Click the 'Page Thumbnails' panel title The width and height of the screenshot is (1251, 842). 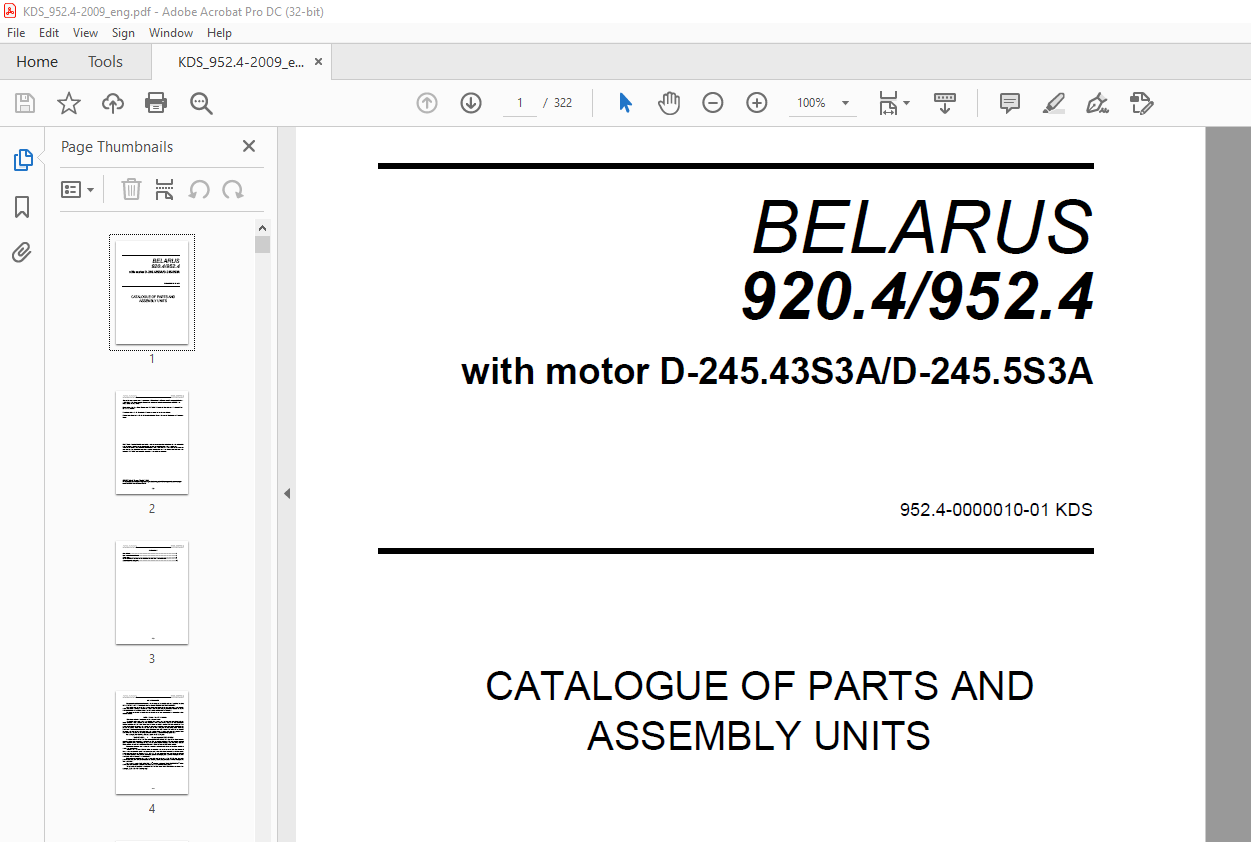tap(117, 146)
